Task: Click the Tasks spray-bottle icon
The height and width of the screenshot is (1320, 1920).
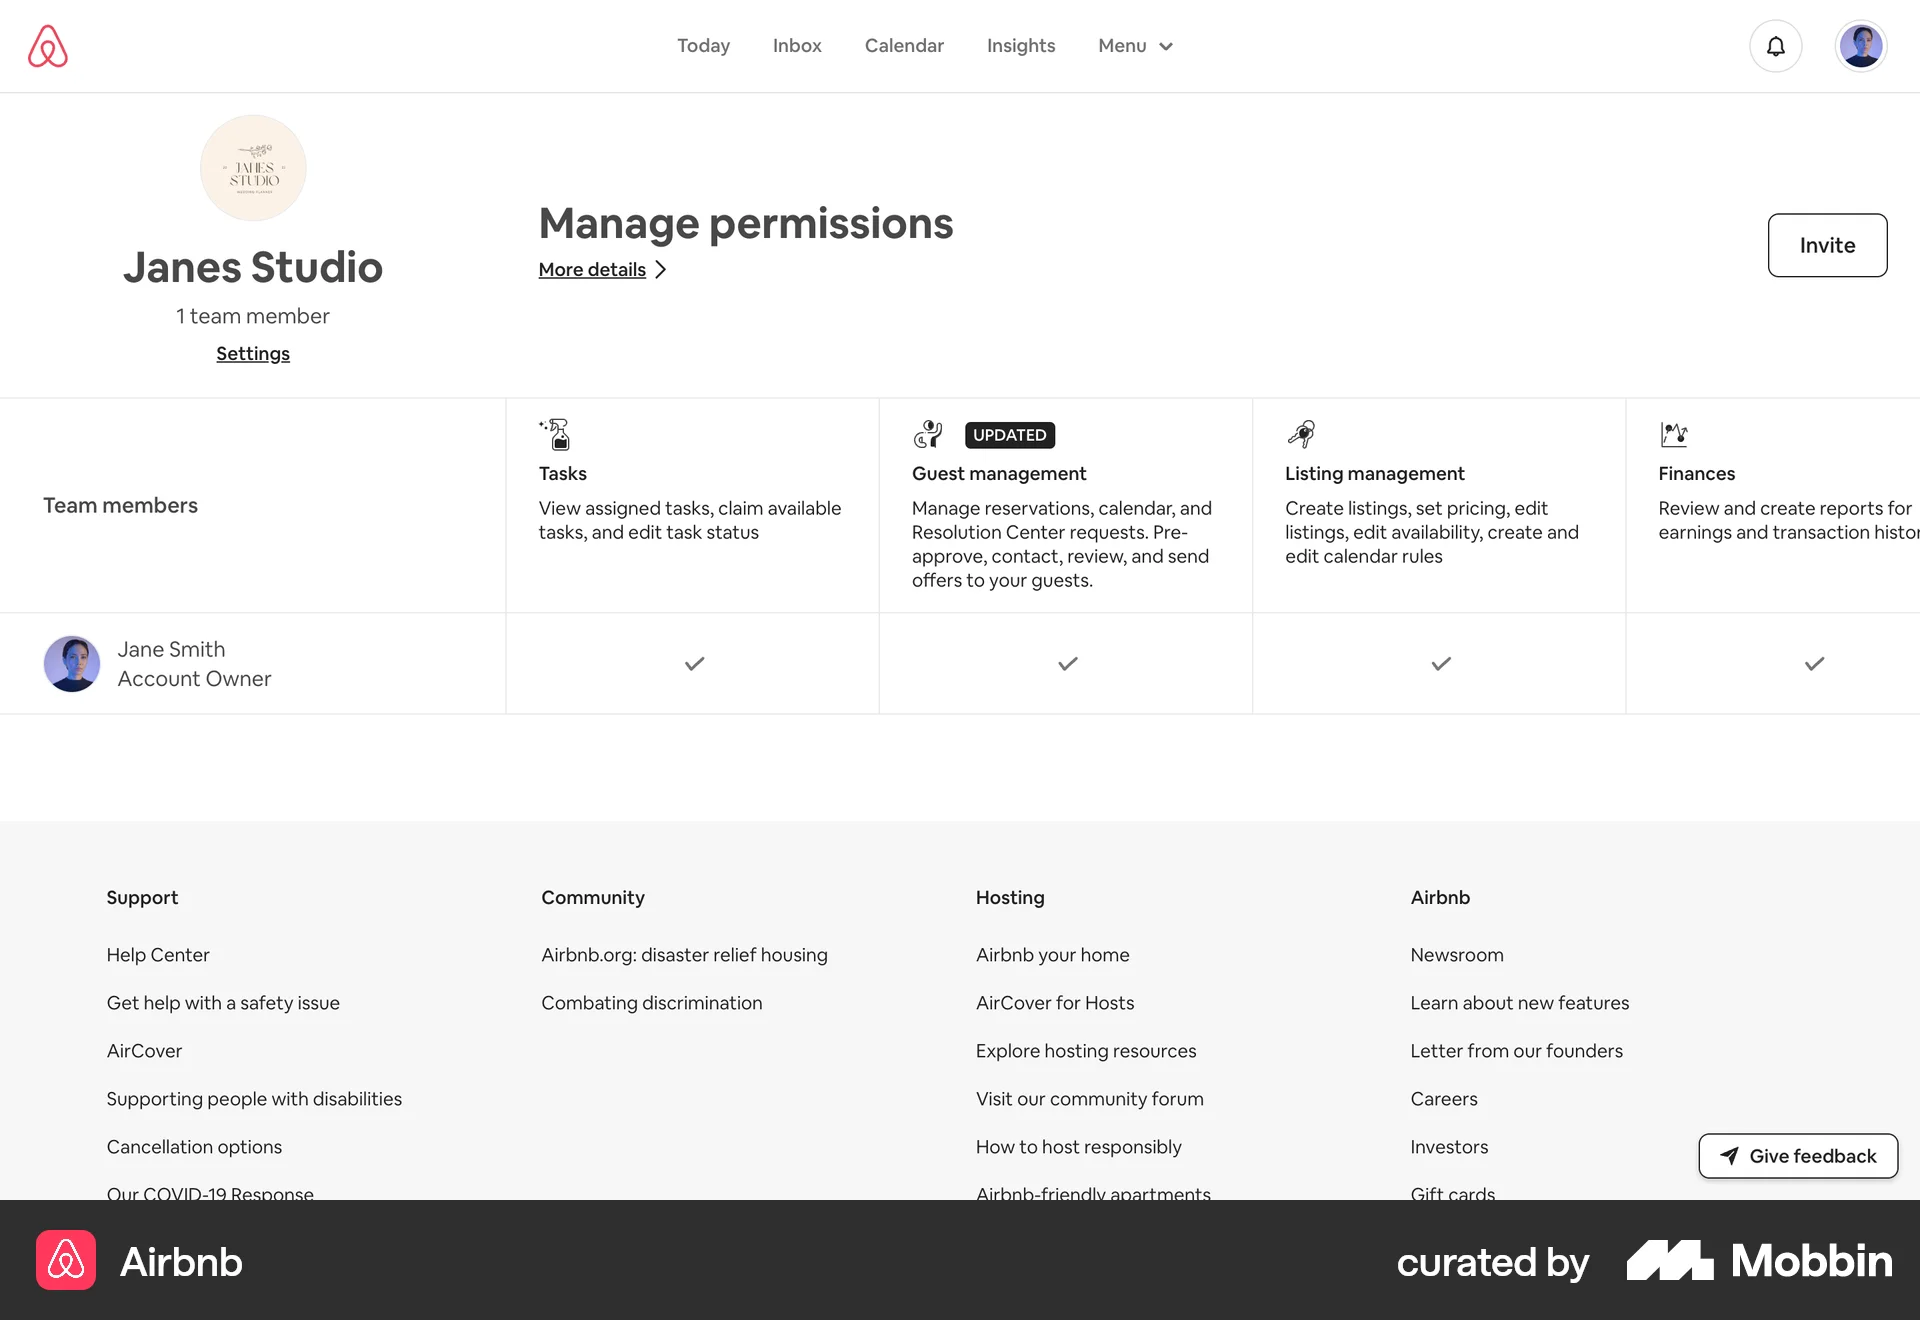Action: (556, 434)
